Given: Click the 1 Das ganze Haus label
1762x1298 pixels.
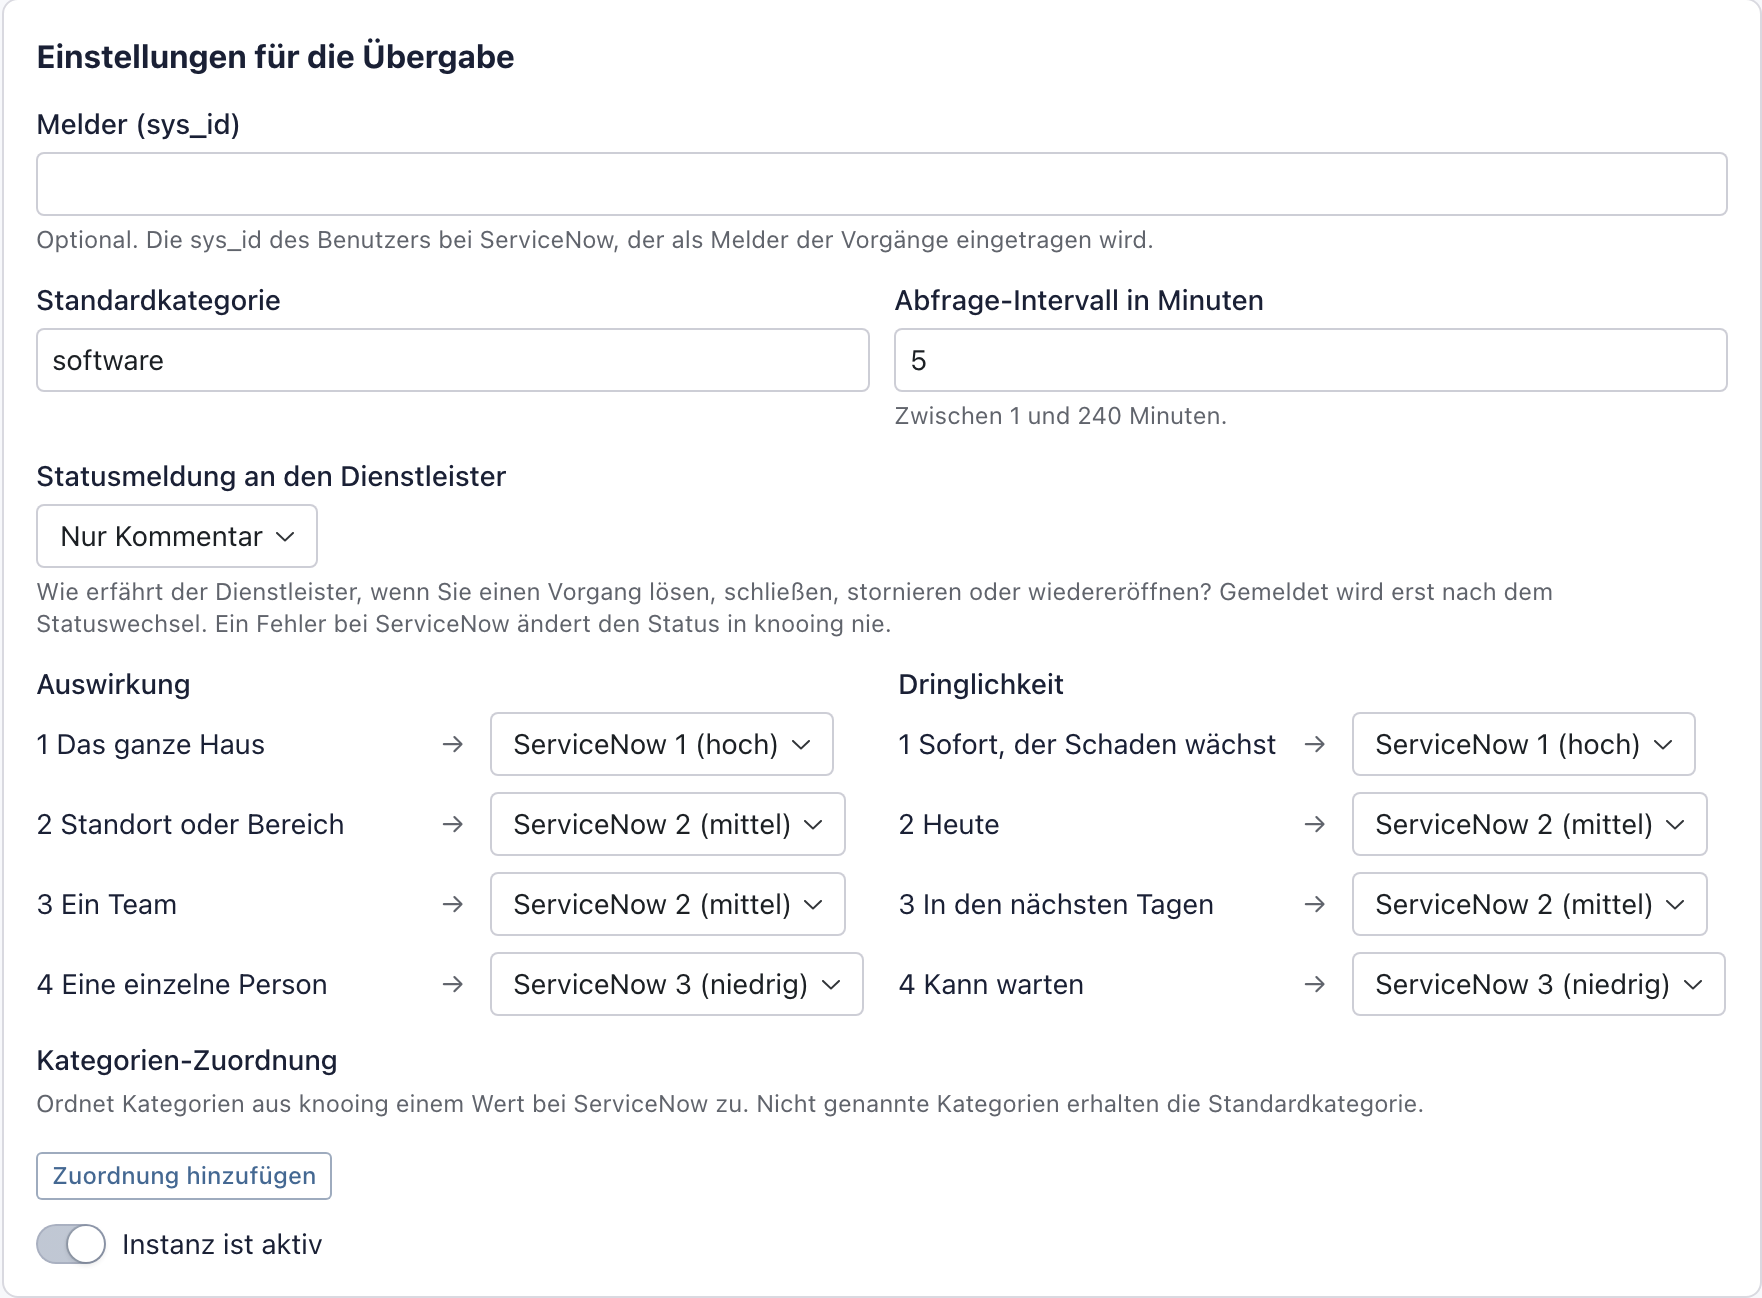Looking at the screenshot, I should pyautogui.click(x=151, y=744).
